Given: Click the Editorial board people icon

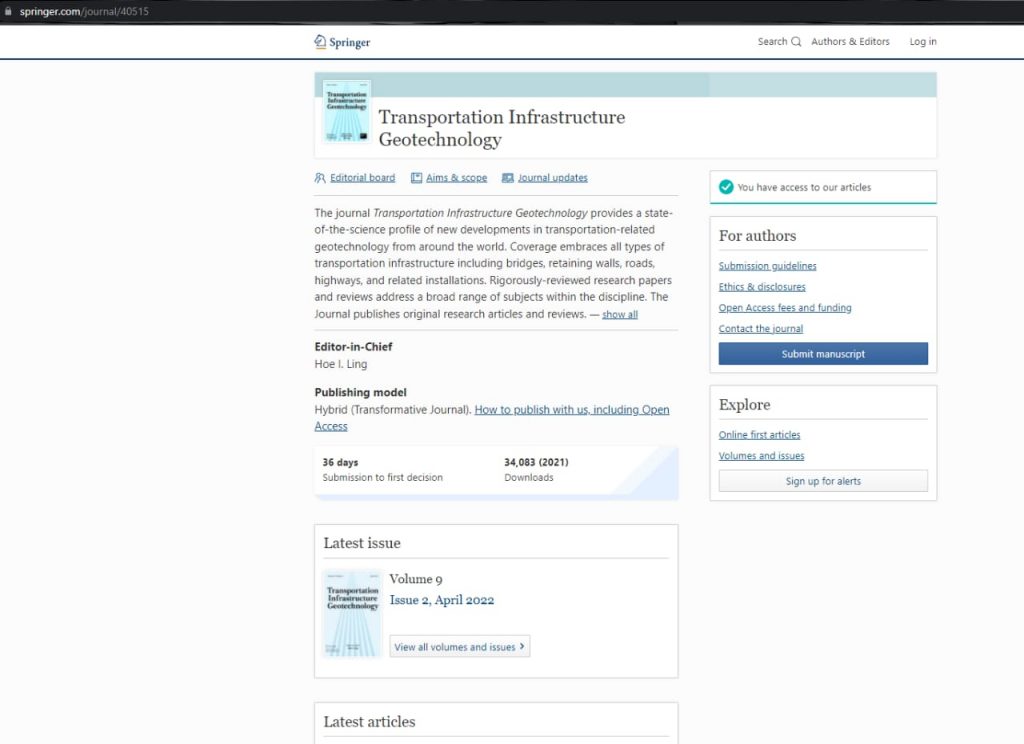Looking at the screenshot, I should point(320,178).
